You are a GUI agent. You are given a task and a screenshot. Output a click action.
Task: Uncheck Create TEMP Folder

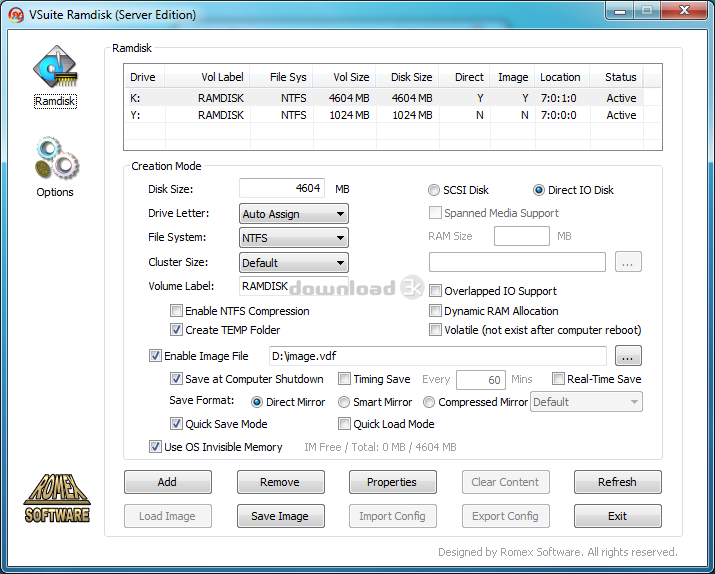coord(177,330)
